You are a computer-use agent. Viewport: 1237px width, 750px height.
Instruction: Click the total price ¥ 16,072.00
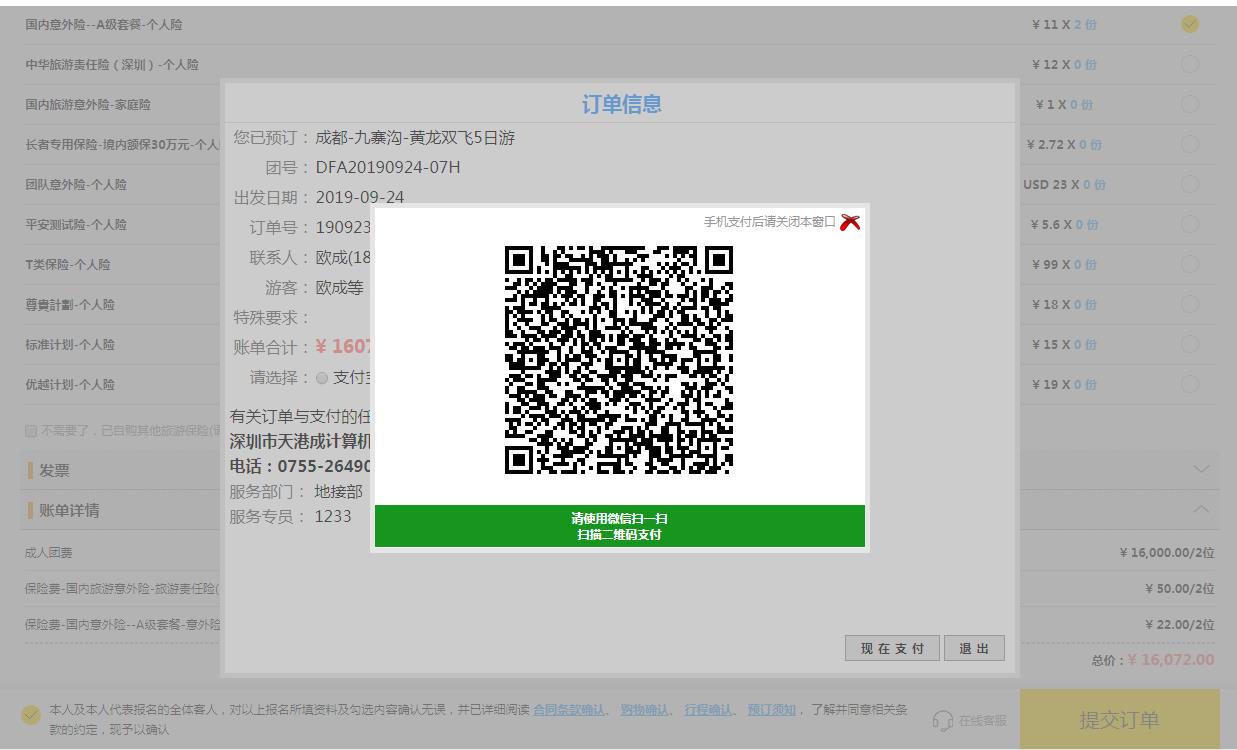tap(1170, 660)
